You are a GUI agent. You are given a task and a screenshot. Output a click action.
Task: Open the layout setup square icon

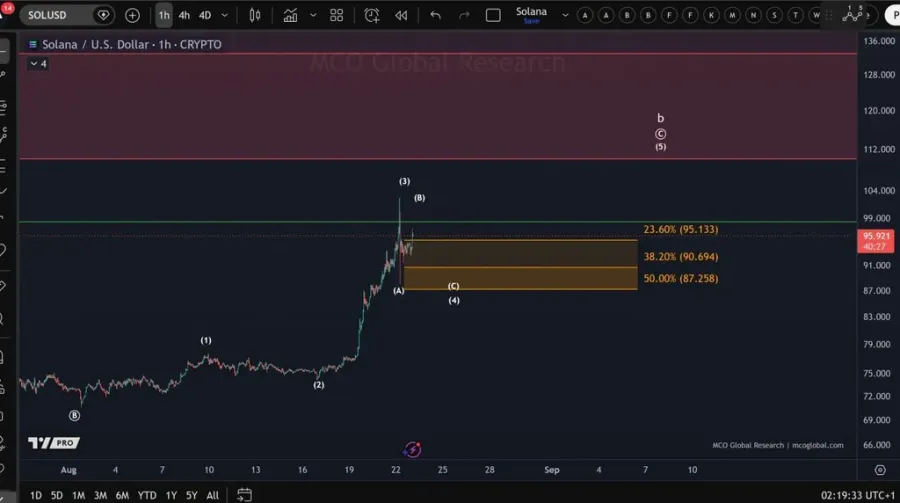tap(493, 16)
